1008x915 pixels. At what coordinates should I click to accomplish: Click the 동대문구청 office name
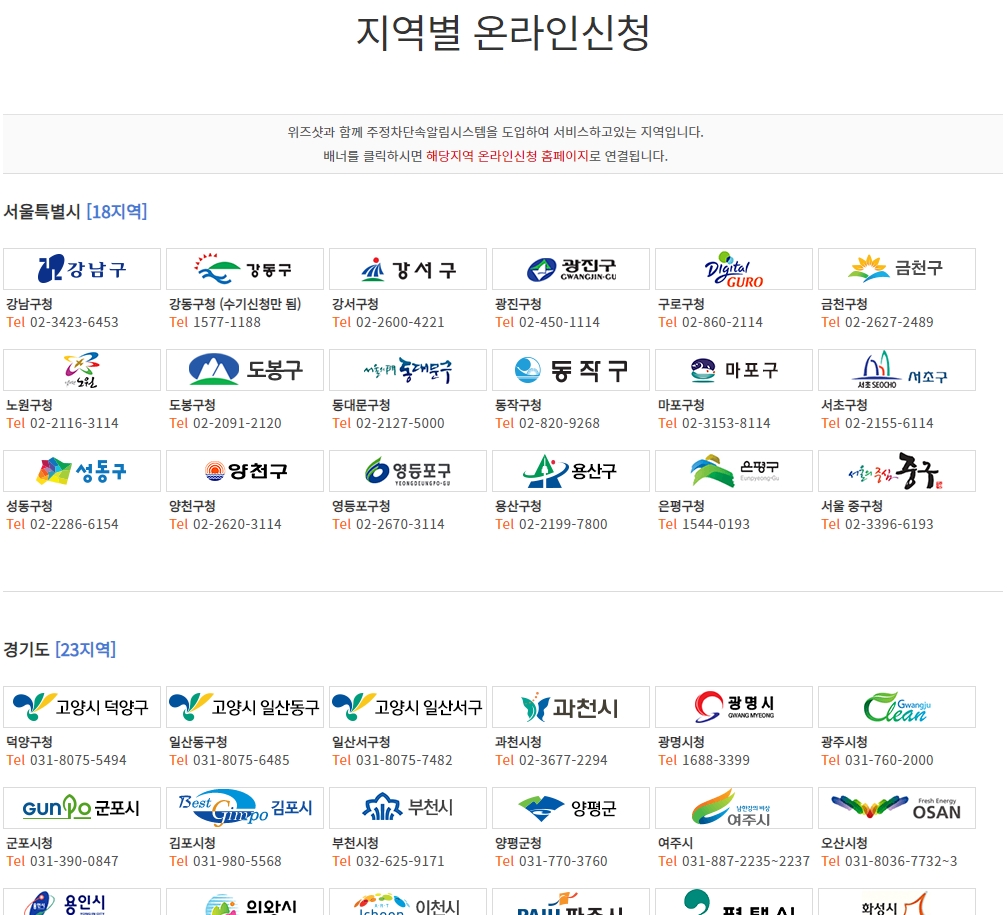coord(361,405)
